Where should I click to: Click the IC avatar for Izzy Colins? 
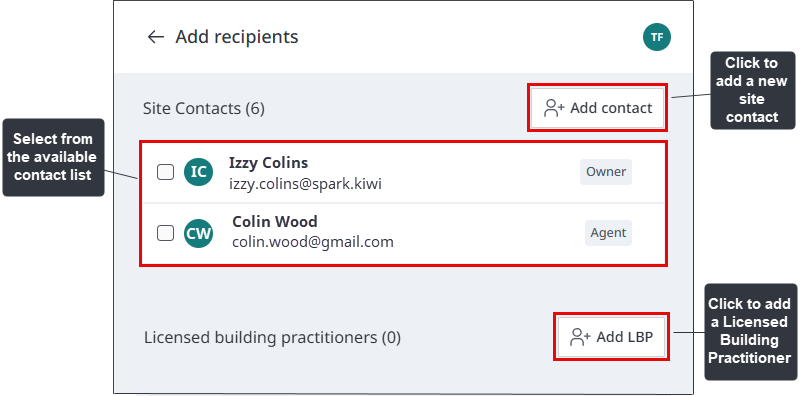click(x=198, y=172)
